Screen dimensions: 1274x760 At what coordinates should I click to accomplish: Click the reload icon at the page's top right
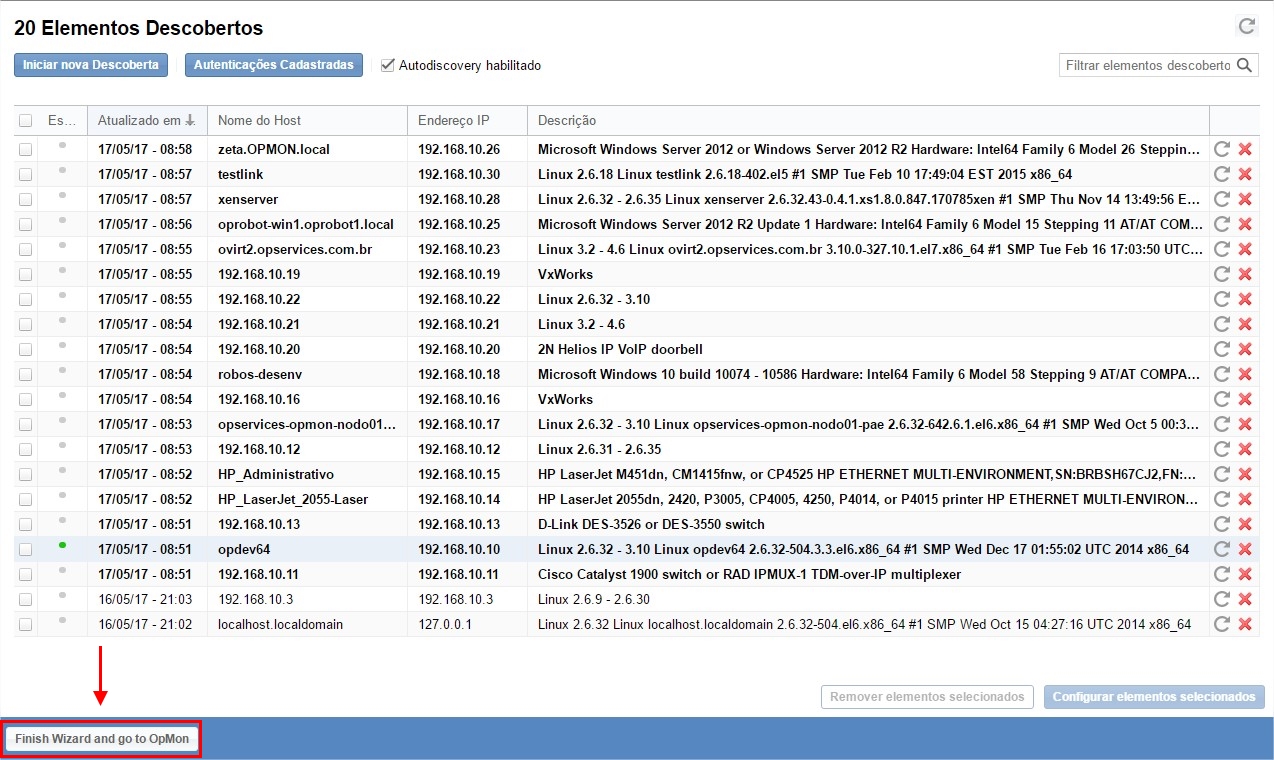pyautogui.click(x=1246, y=27)
